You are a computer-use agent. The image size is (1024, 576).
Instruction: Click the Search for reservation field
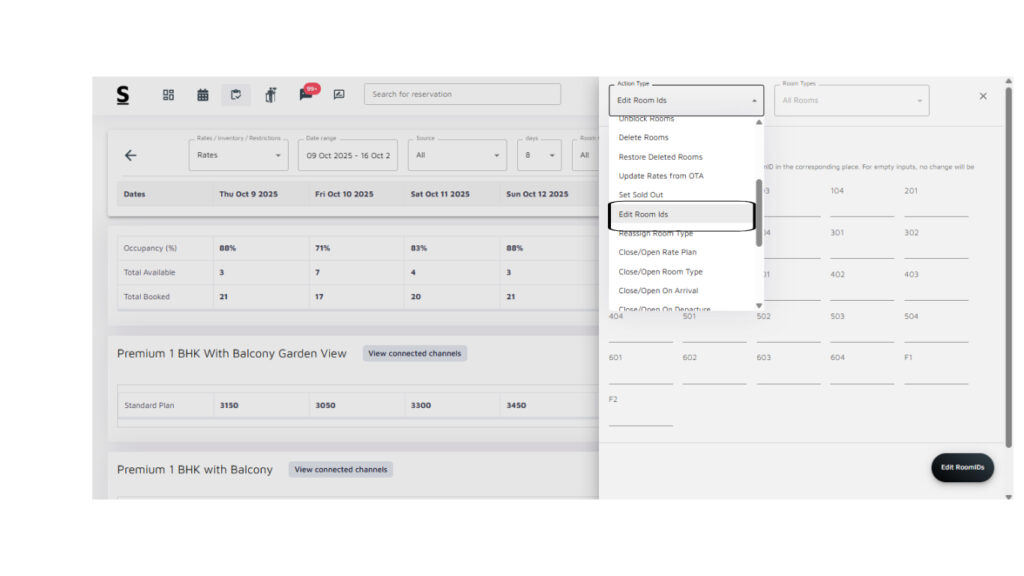pos(461,95)
